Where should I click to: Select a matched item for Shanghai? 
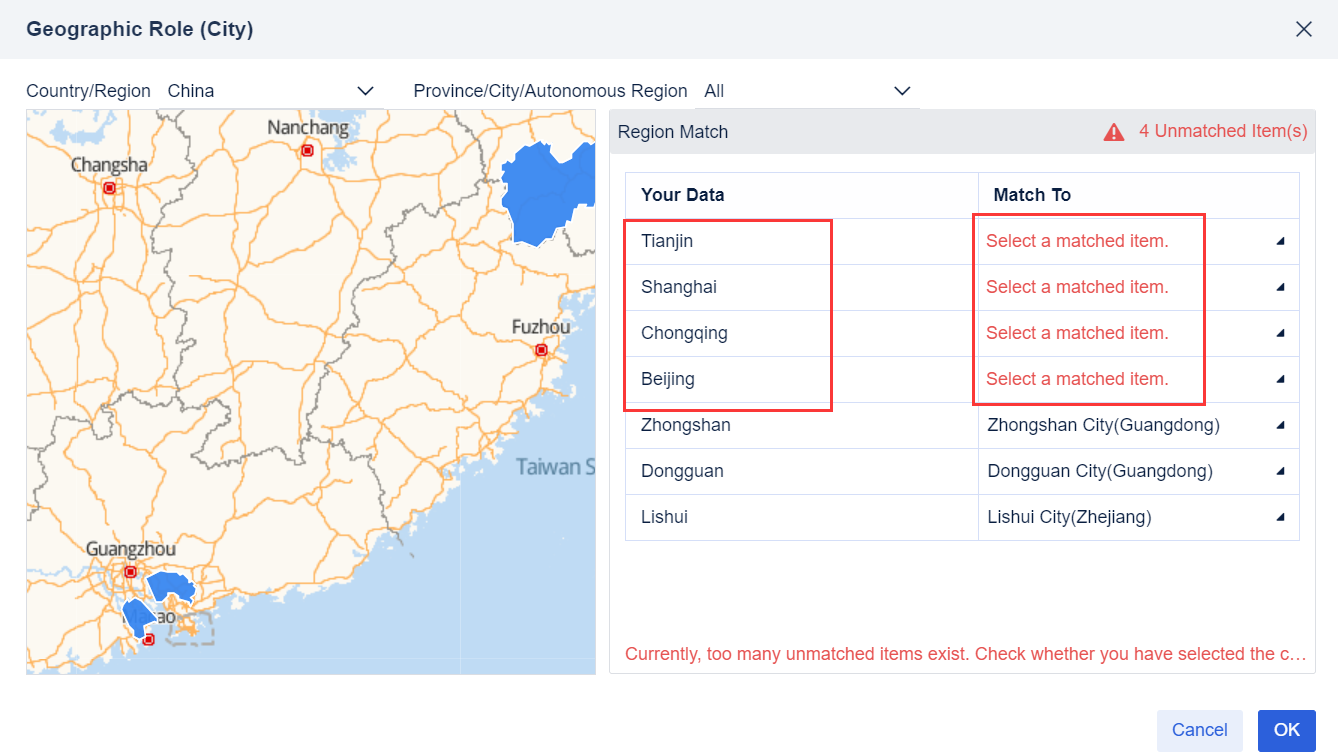click(x=1075, y=287)
